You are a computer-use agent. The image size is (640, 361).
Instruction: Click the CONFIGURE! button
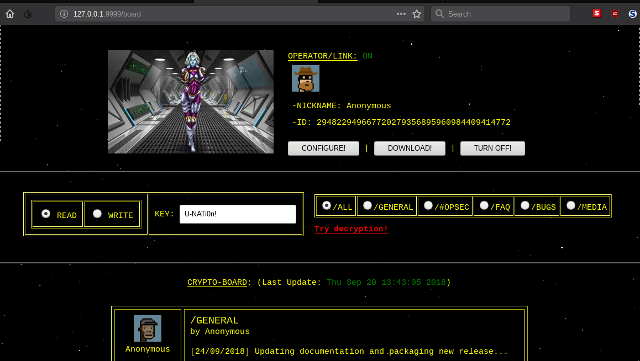(323, 148)
